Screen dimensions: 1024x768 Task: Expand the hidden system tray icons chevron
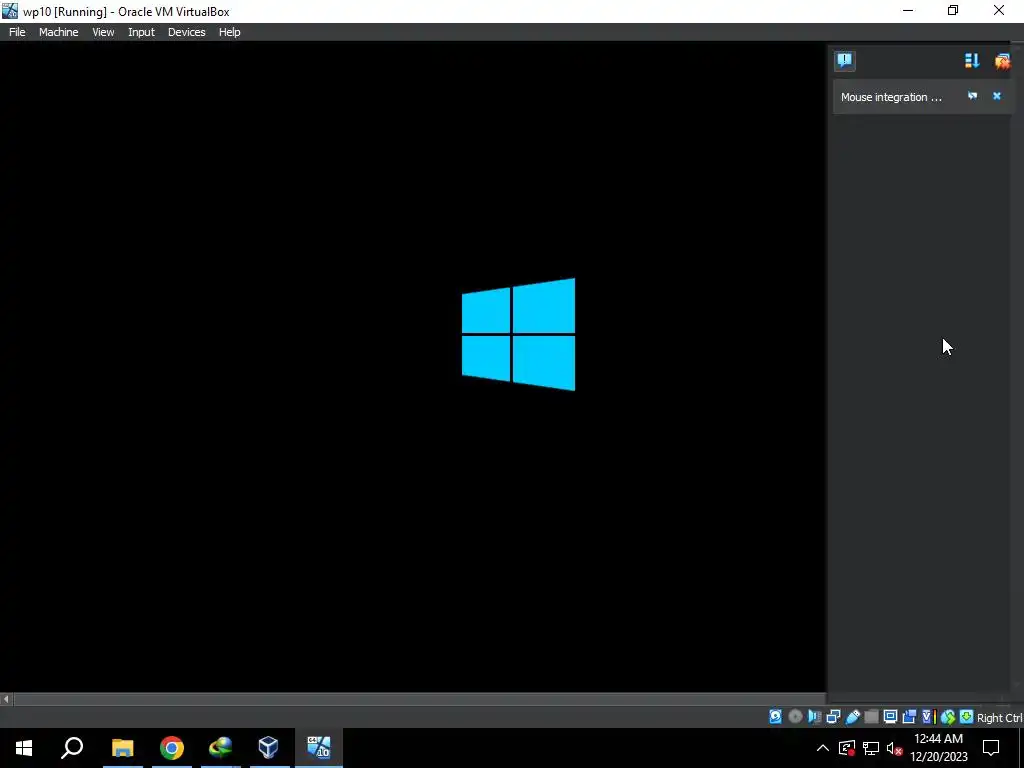click(x=823, y=748)
